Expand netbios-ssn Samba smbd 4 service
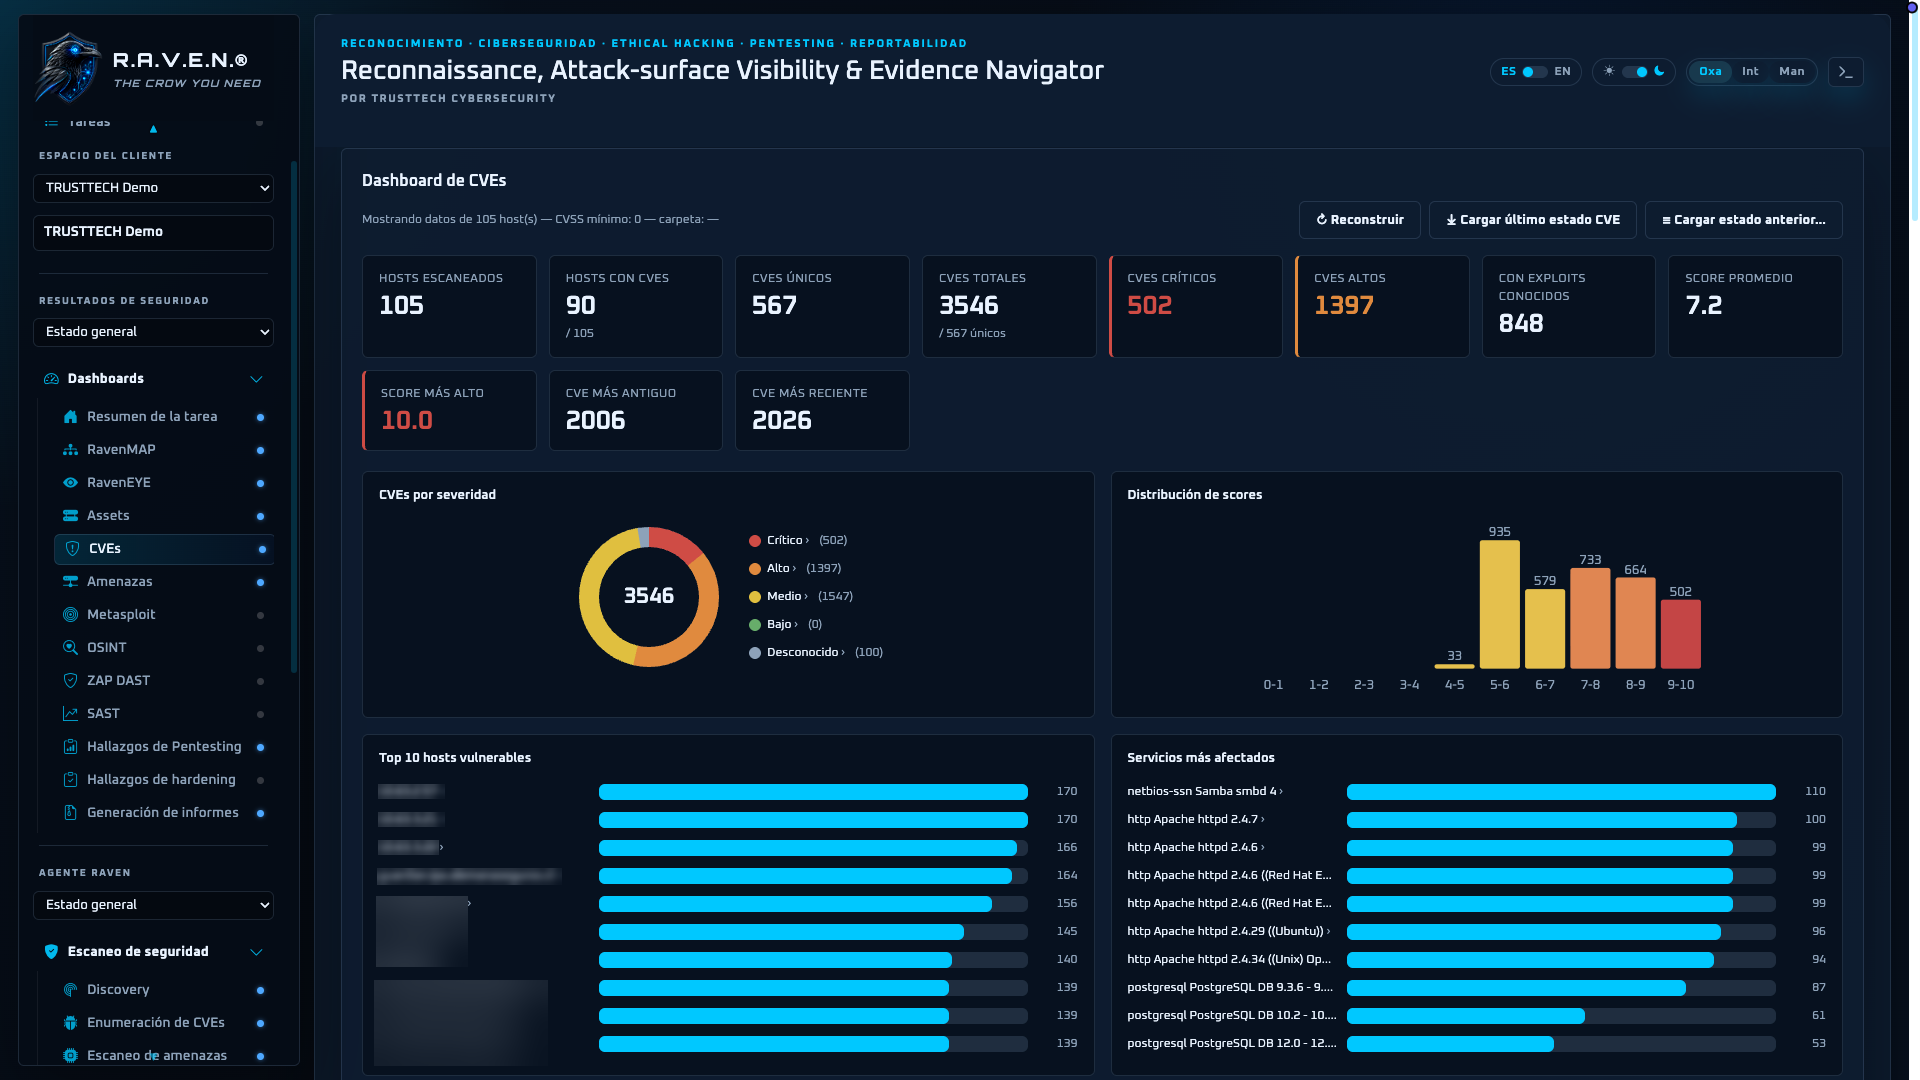Viewport: 1920px width, 1080px height. (x=1205, y=792)
